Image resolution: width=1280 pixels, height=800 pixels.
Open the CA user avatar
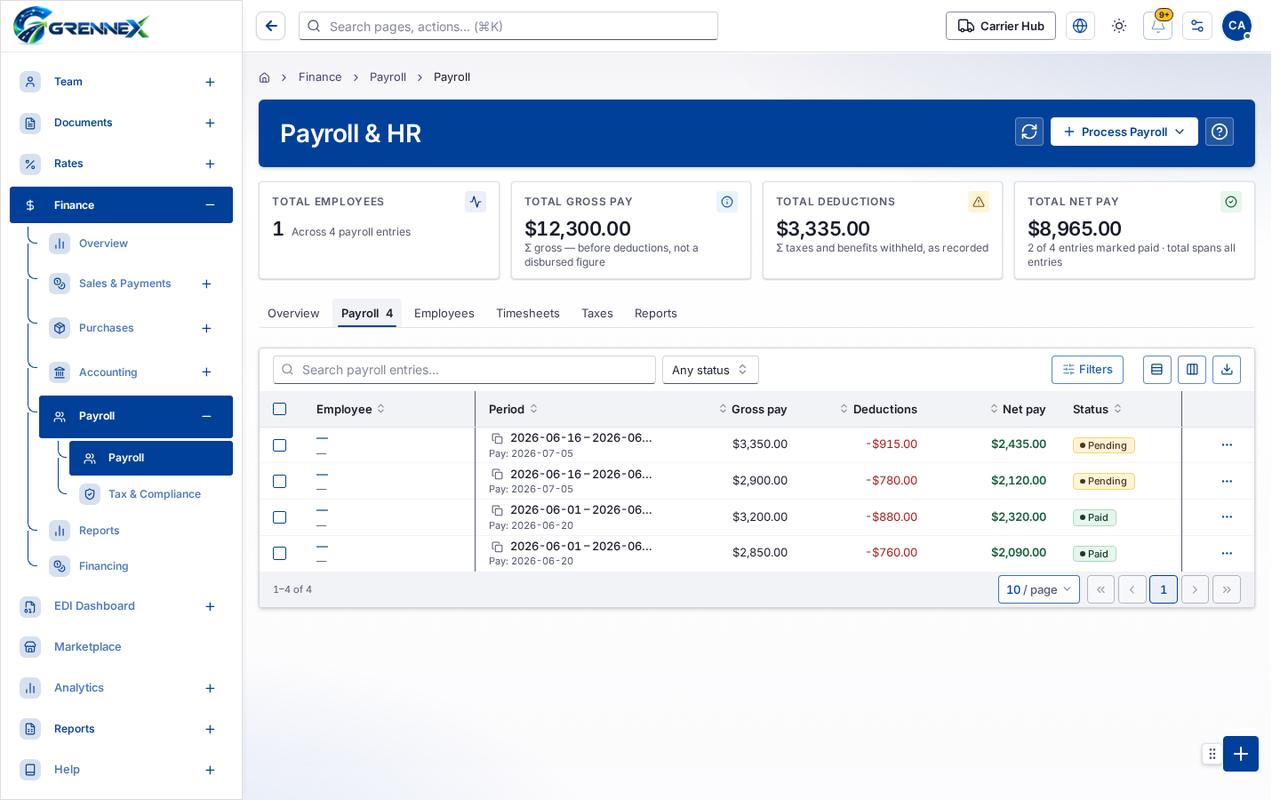(1236, 26)
